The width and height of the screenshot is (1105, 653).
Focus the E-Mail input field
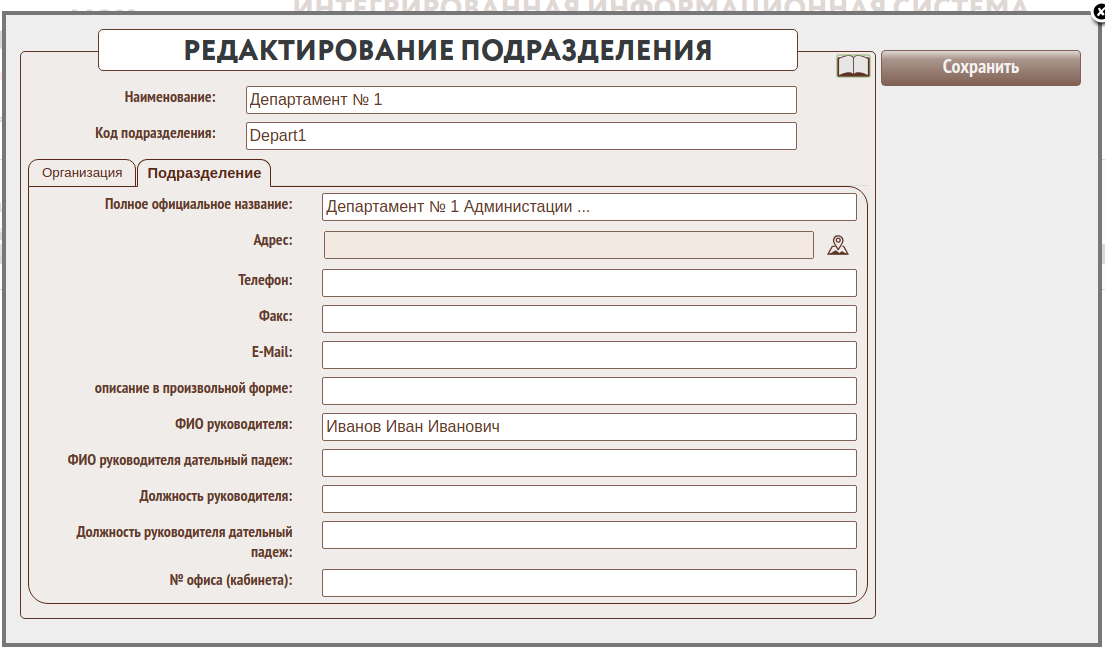(589, 355)
